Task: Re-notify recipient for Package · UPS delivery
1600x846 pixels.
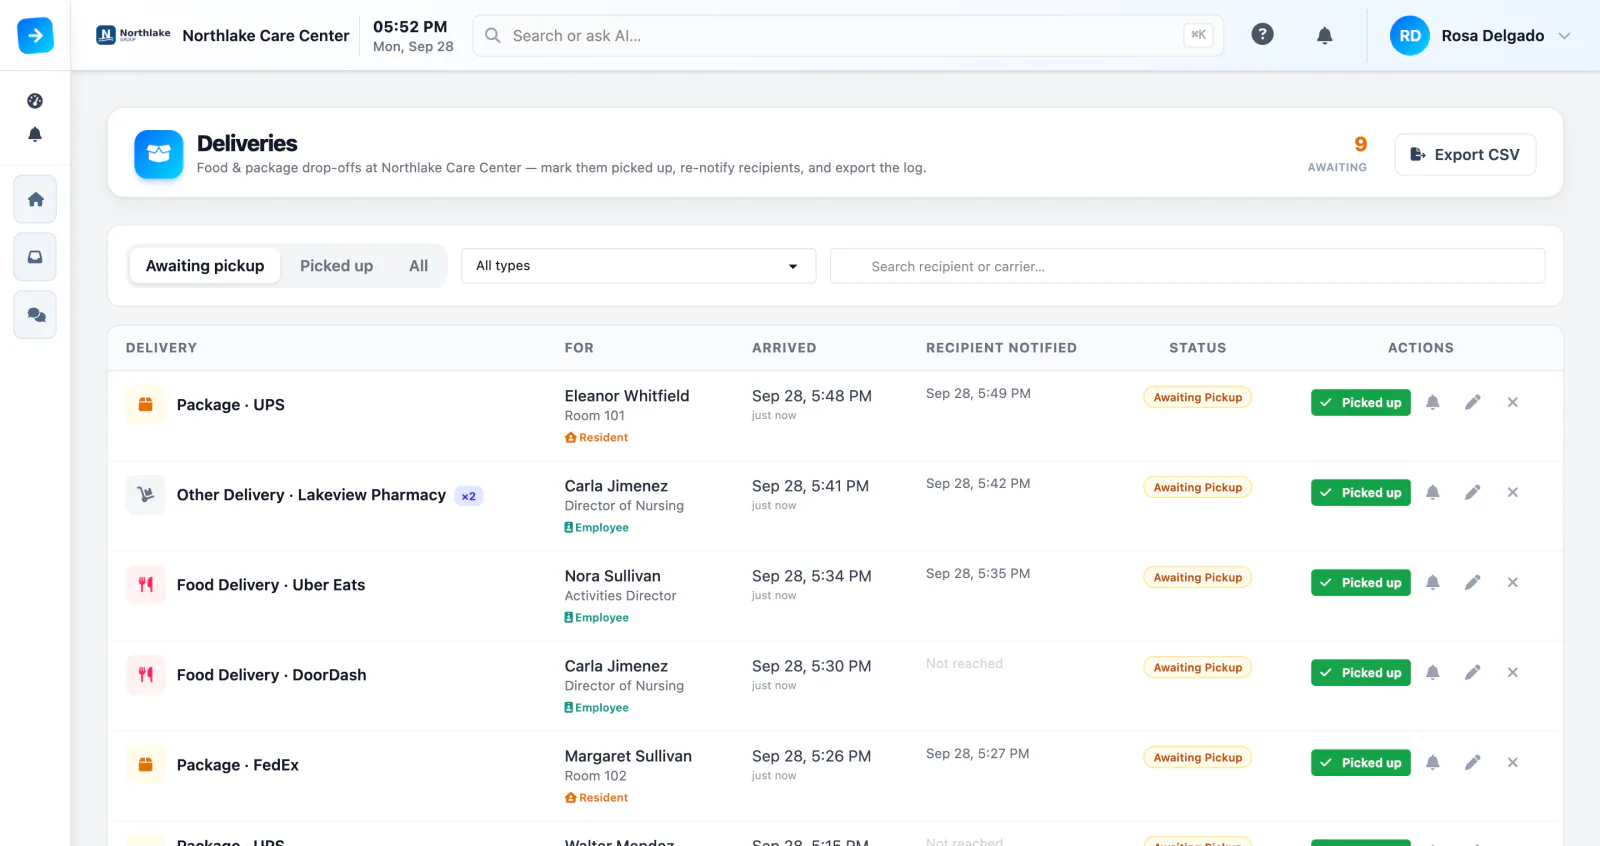Action: pos(1433,402)
